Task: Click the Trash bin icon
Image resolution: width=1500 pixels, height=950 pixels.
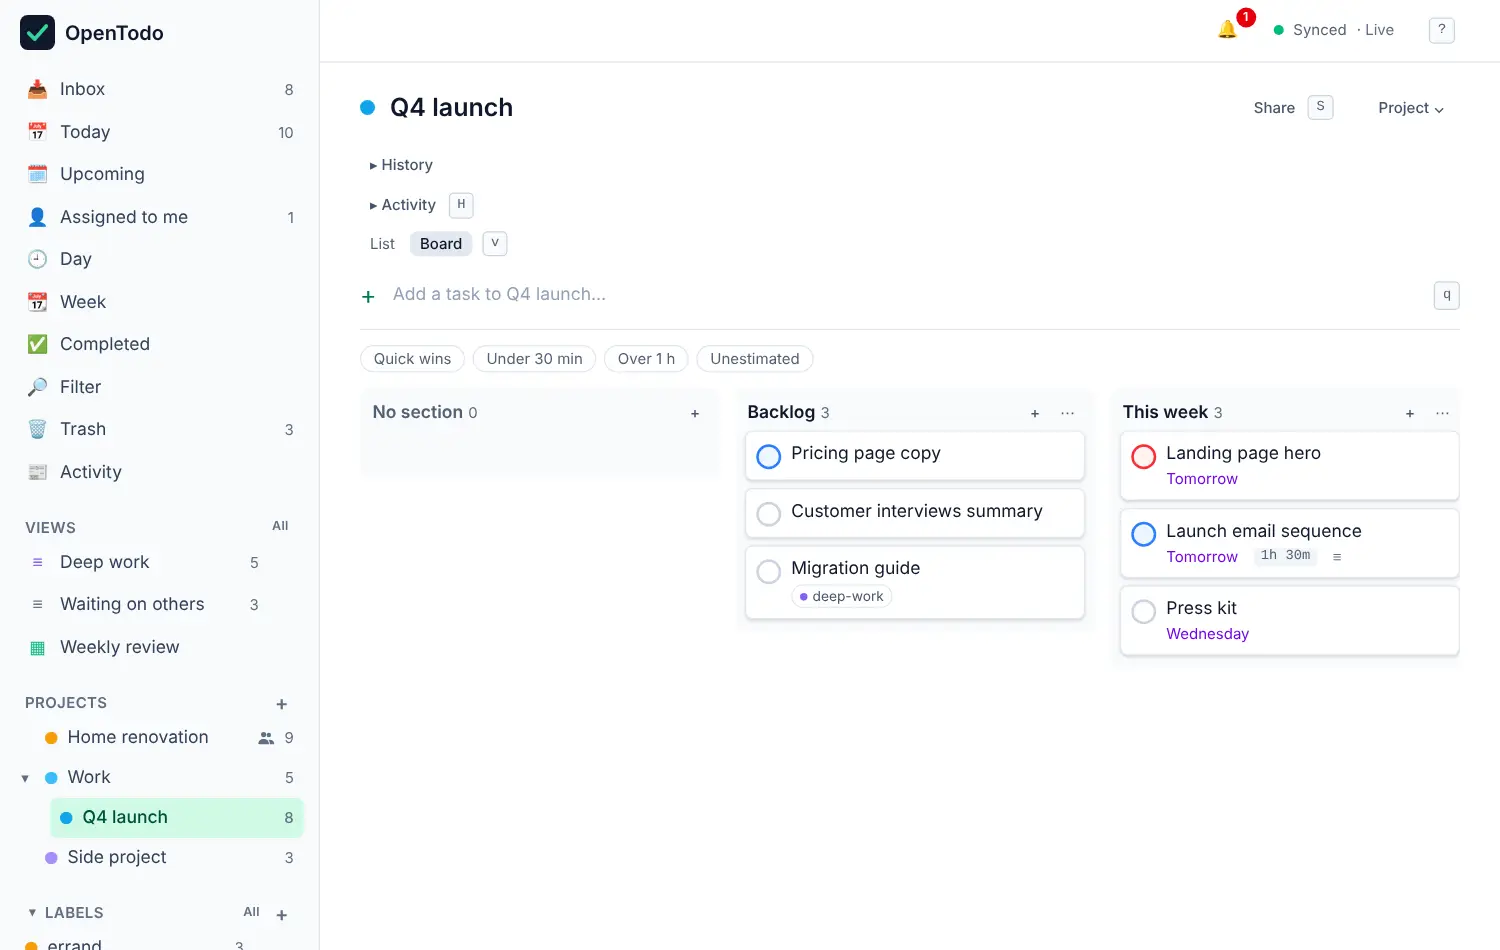Action: (x=38, y=429)
